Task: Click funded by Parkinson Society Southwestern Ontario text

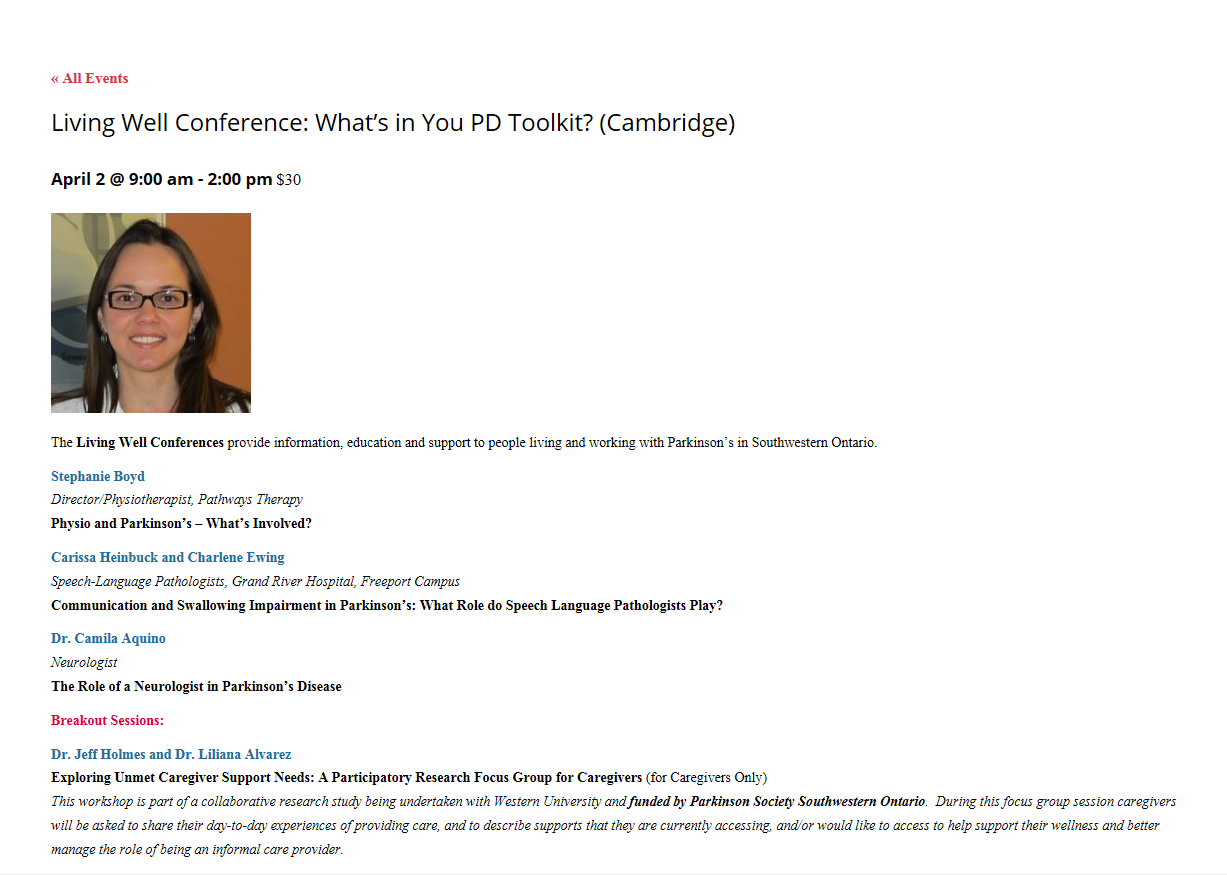Action: click(x=777, y=801)
